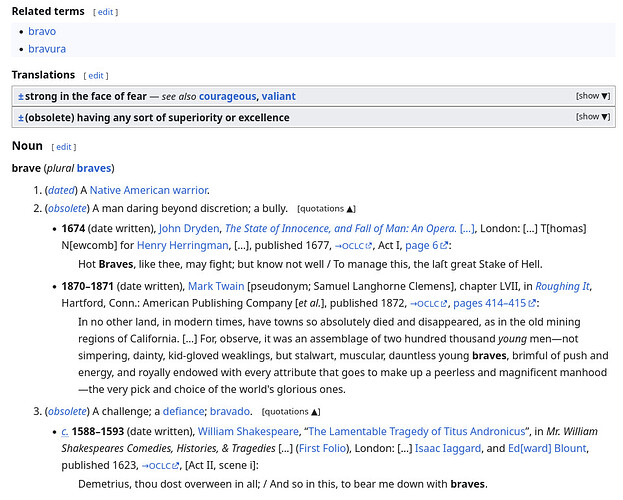Image resolution: width=623 pixels, height=500 pixels.
Task: Follow the 'courageous' see-also link
Action: click(227, 96)
